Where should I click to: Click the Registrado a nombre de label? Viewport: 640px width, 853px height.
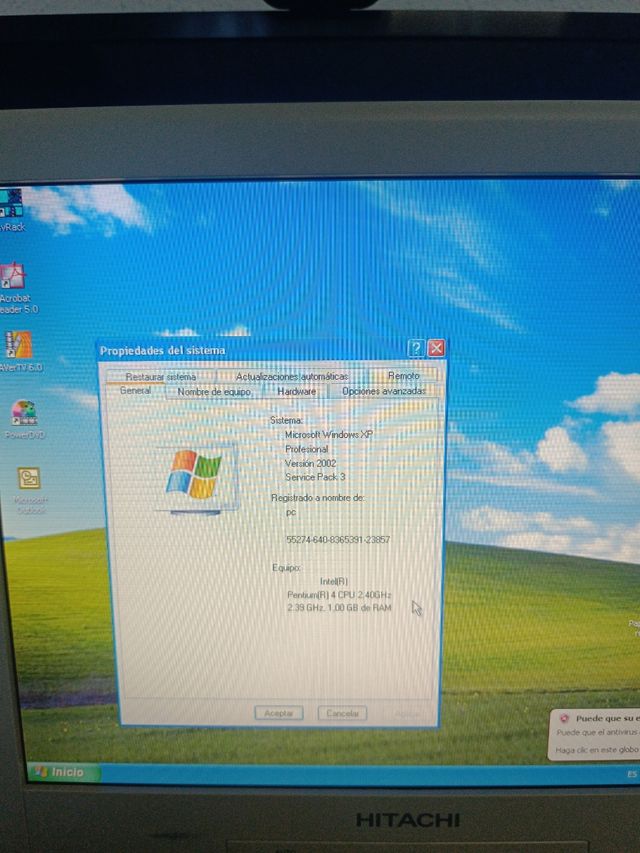point(317,498)
